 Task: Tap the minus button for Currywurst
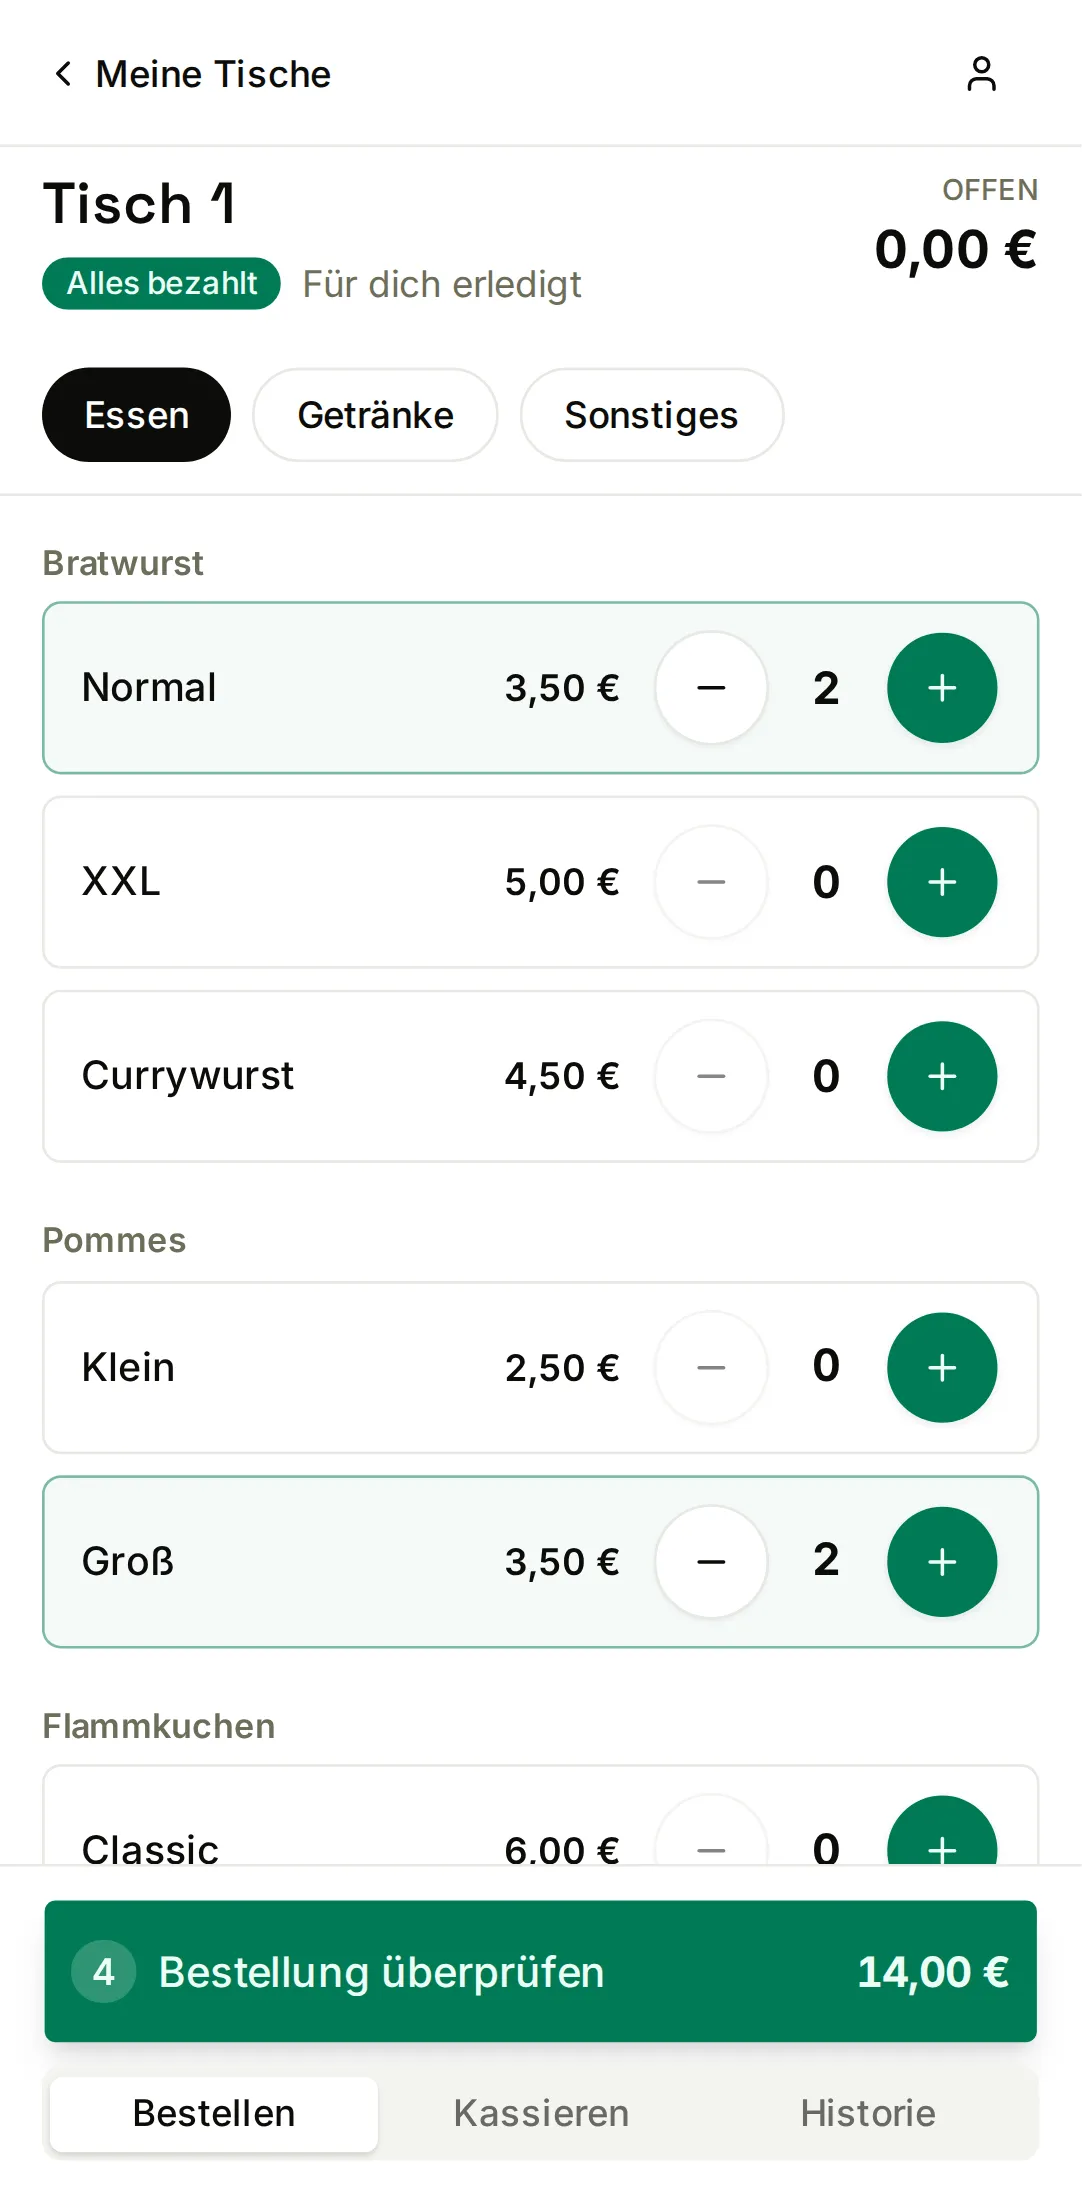[x=711, y=1076]
